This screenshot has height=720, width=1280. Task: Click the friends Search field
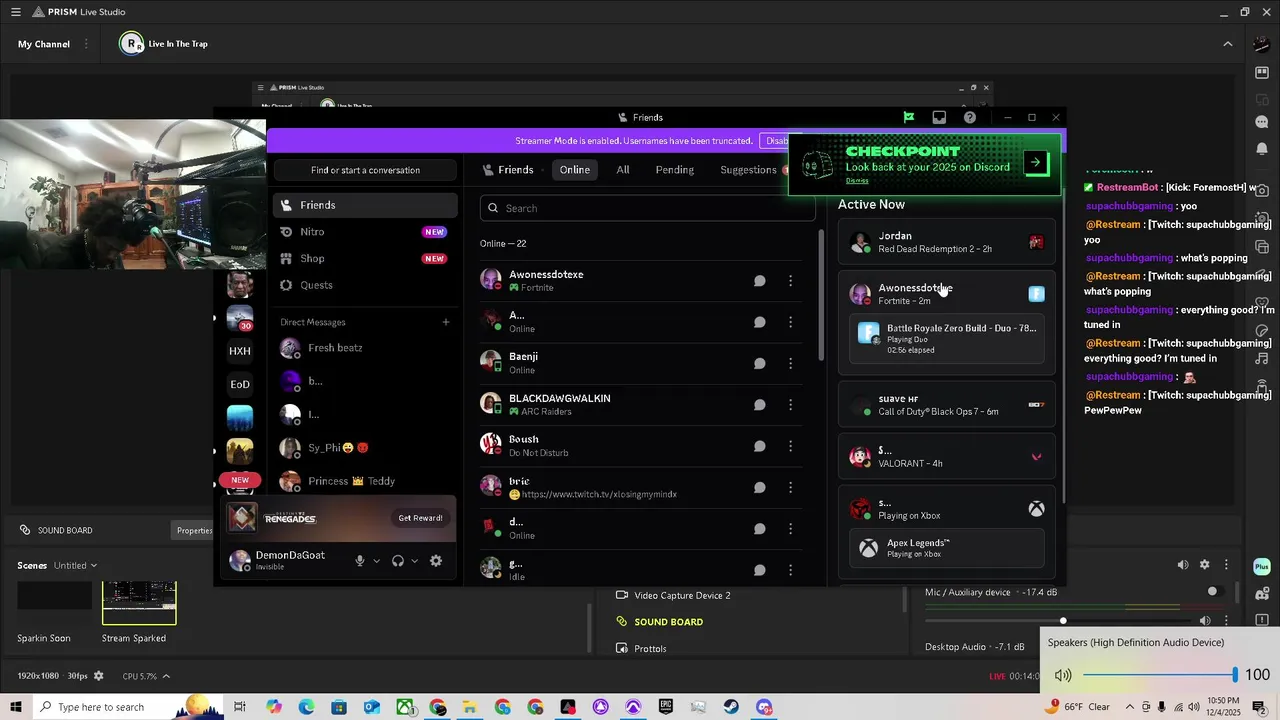point(648,208)
